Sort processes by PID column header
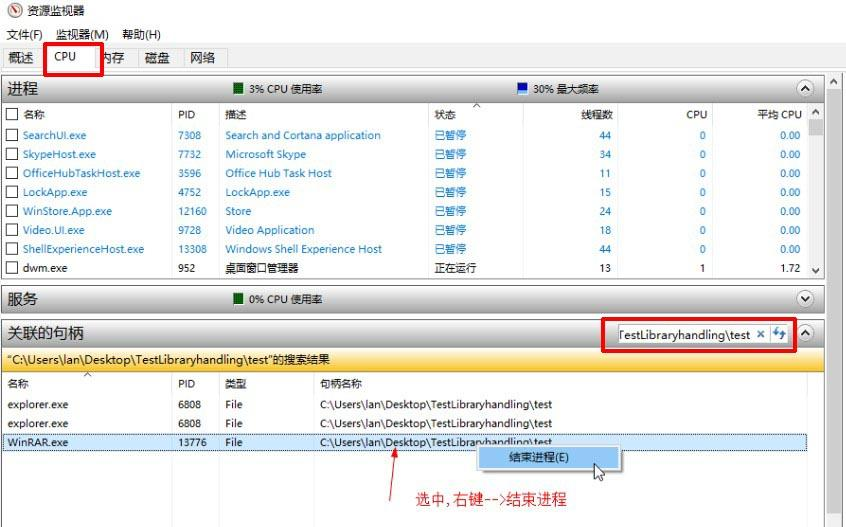The height and width of the screenshot is (527, 846). (186, 115)
